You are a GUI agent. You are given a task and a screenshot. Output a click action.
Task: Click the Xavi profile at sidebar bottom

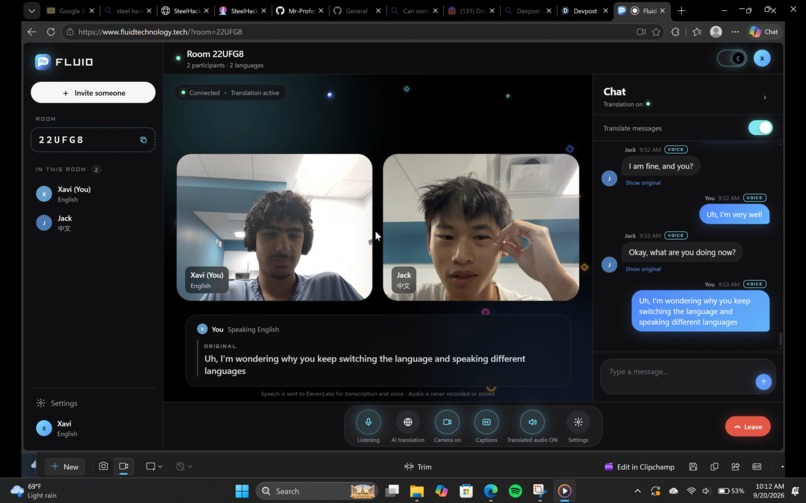click(x=93, y=428)
